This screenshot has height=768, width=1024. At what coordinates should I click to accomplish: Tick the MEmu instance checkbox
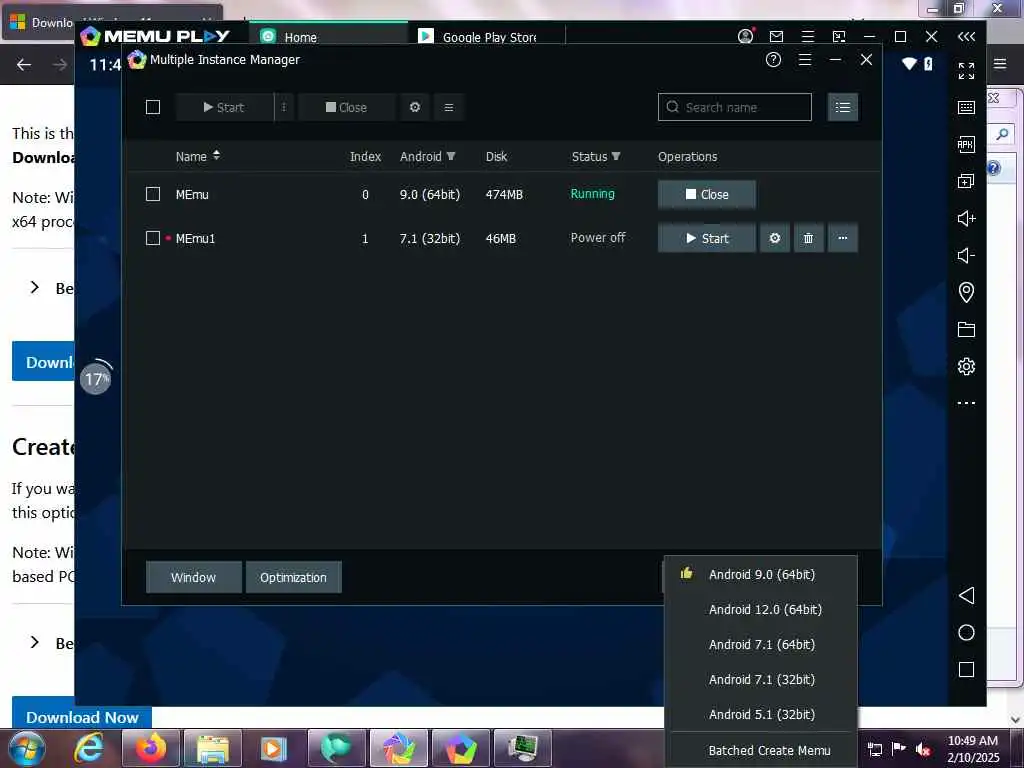153,194
